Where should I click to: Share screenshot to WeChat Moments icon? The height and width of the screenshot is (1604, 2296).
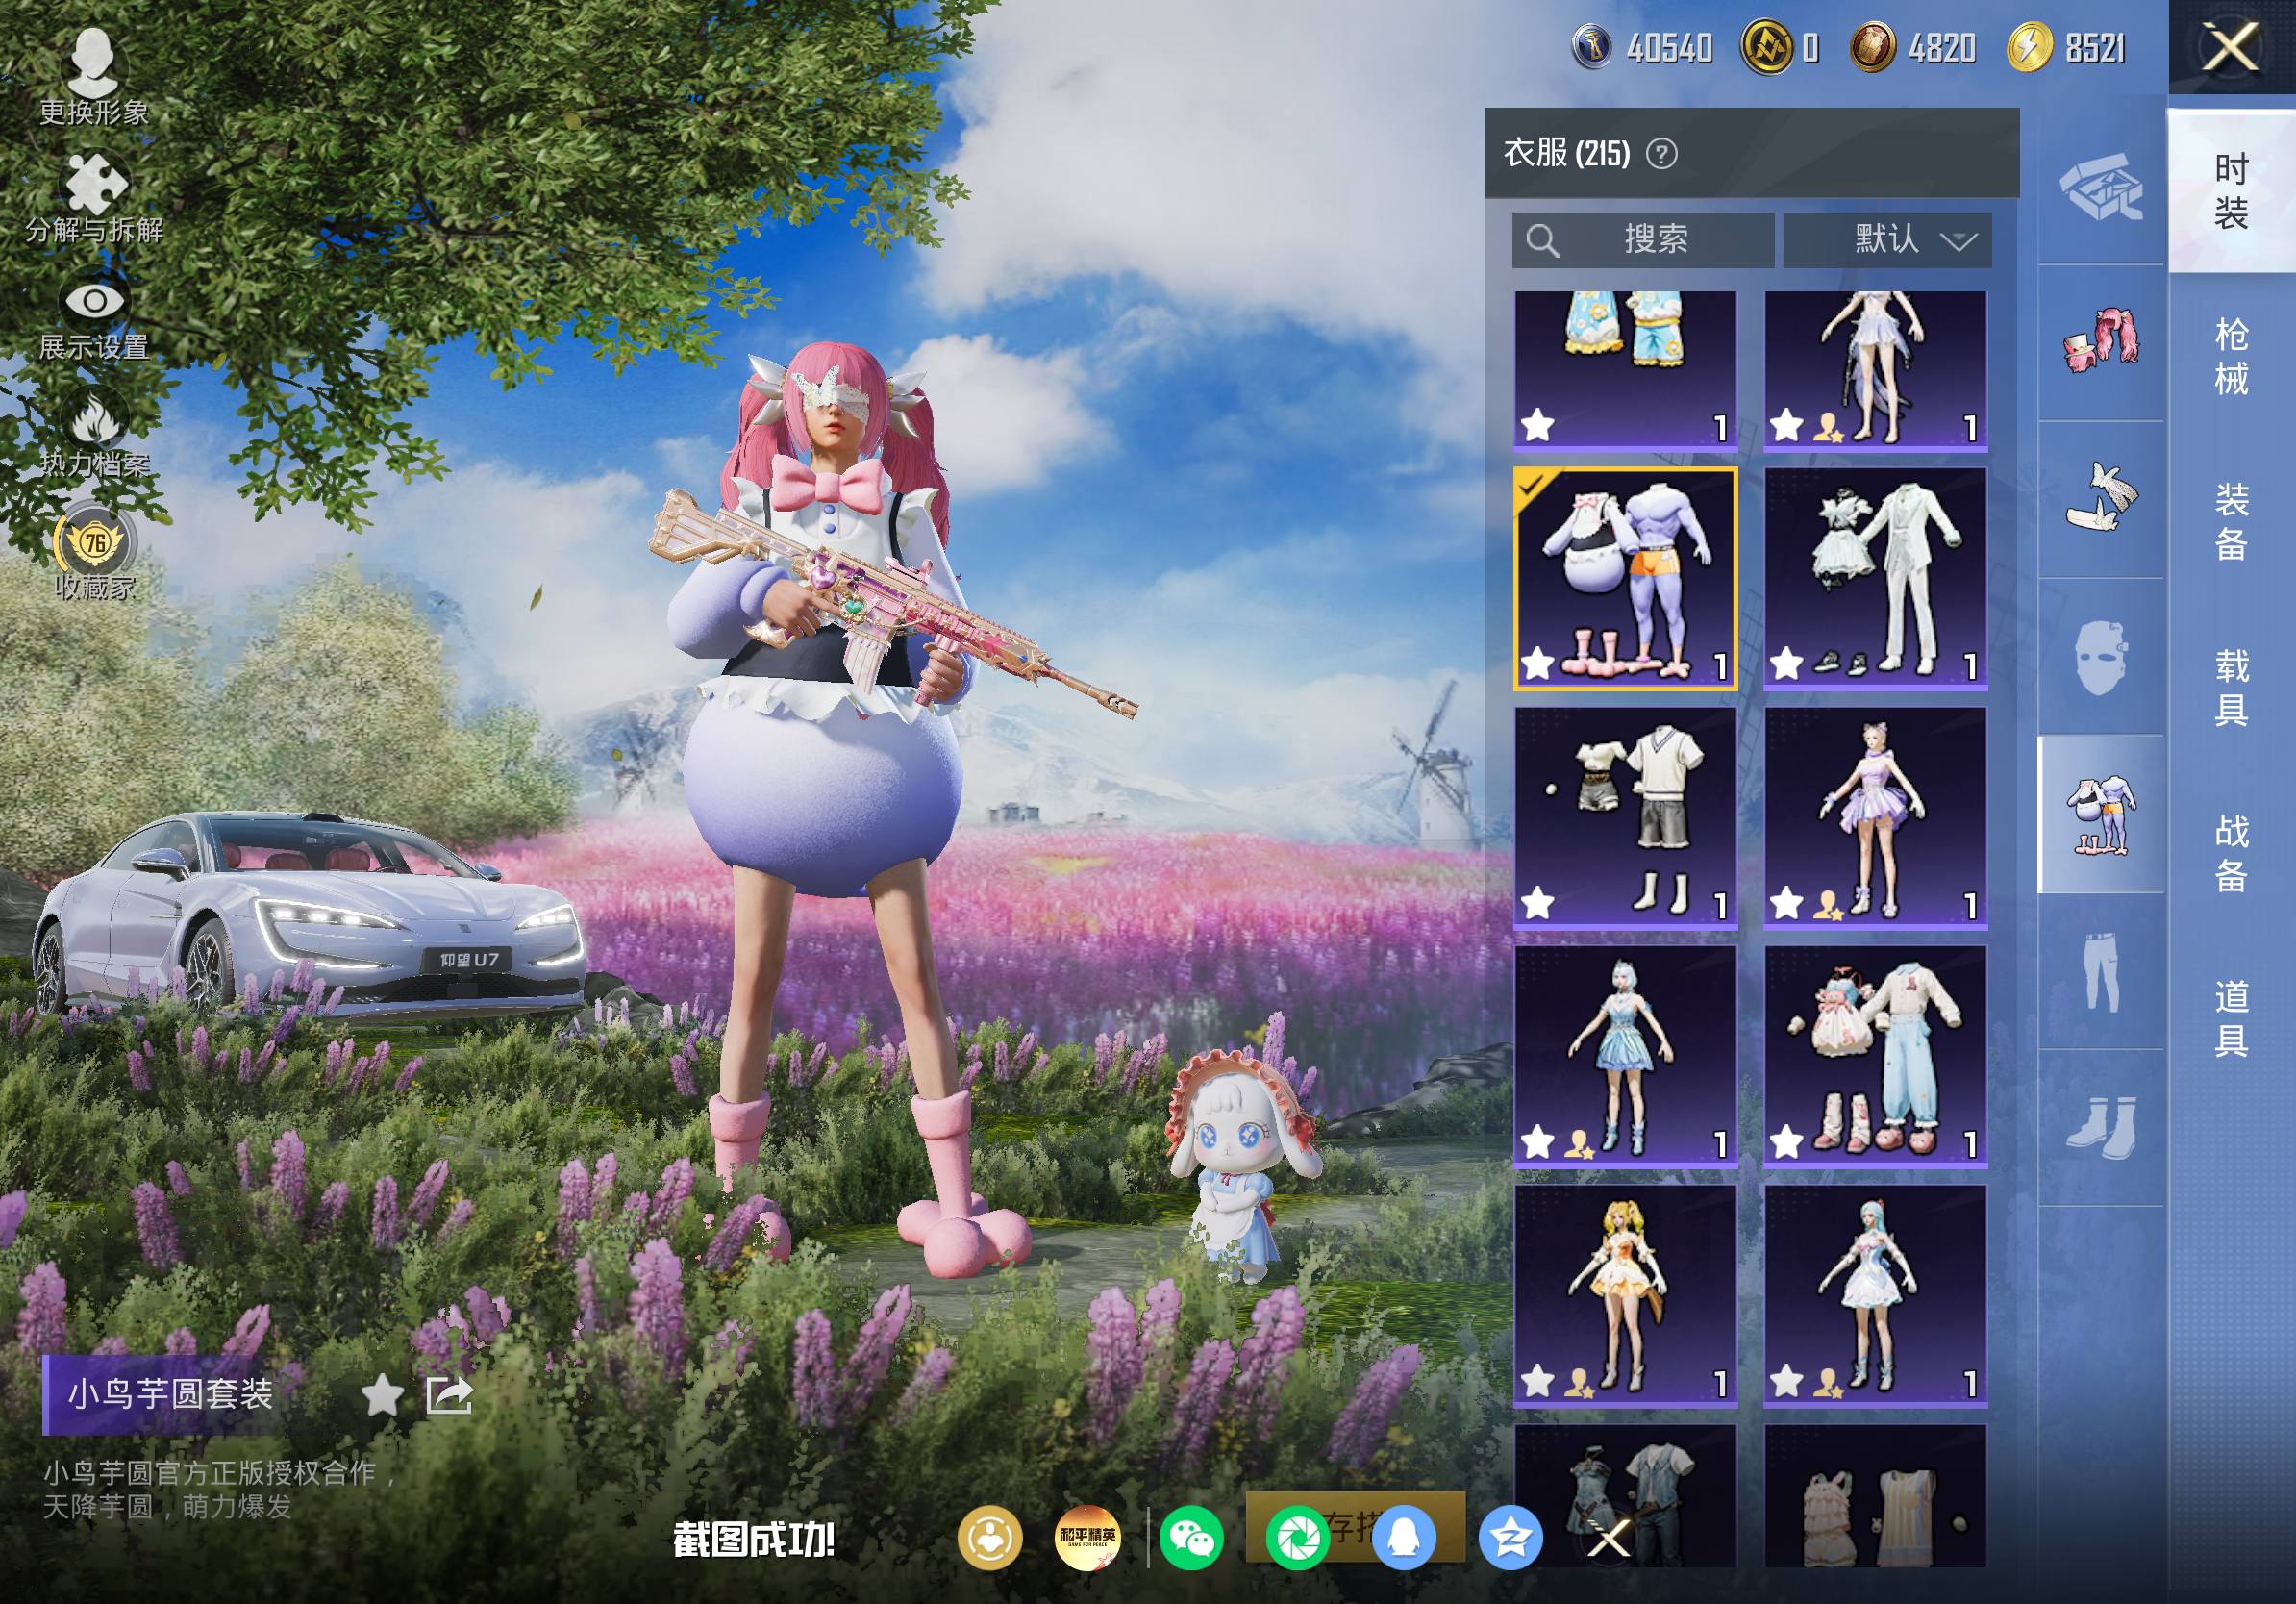pyautogui.click(x=1297, y=1538)
